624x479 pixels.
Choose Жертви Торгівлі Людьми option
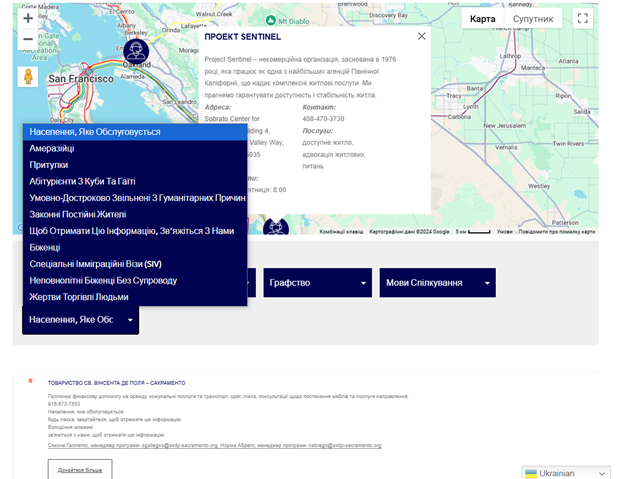coord(135,297)
